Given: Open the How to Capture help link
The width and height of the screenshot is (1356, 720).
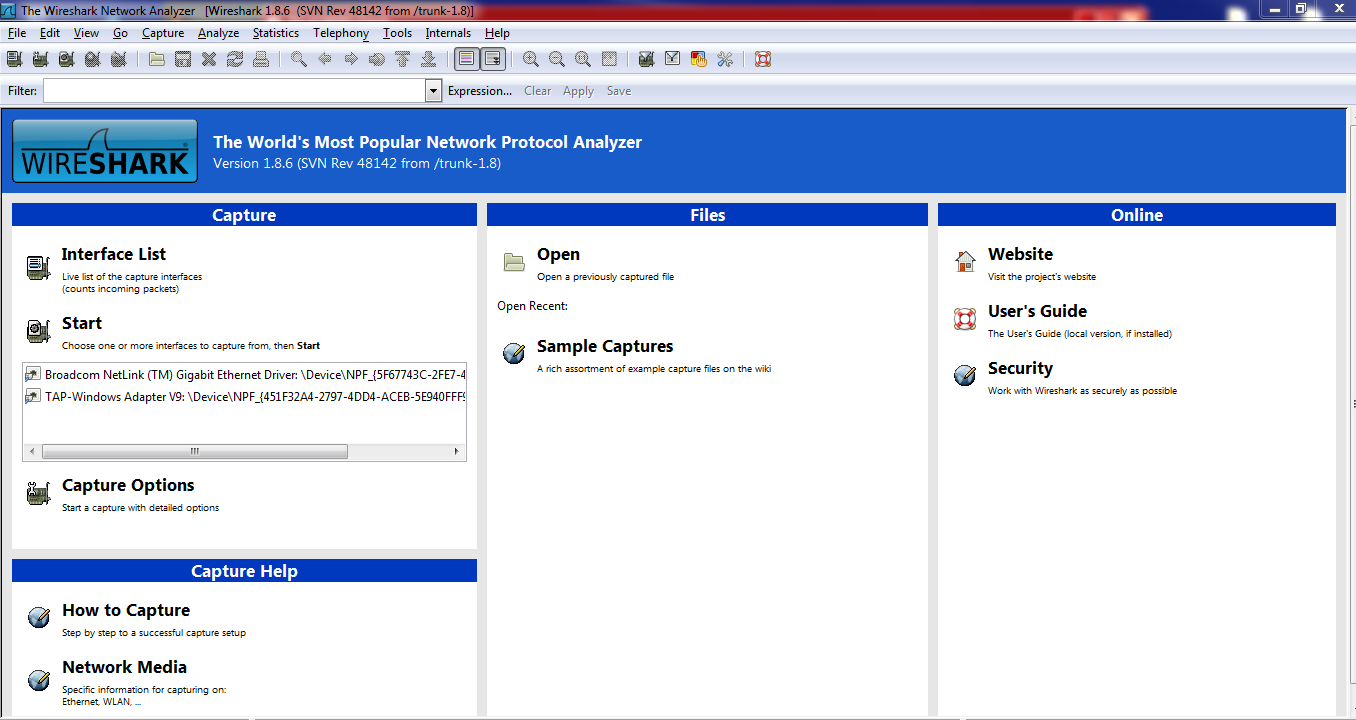Looking at the screenshot, I should coord(126,610).
